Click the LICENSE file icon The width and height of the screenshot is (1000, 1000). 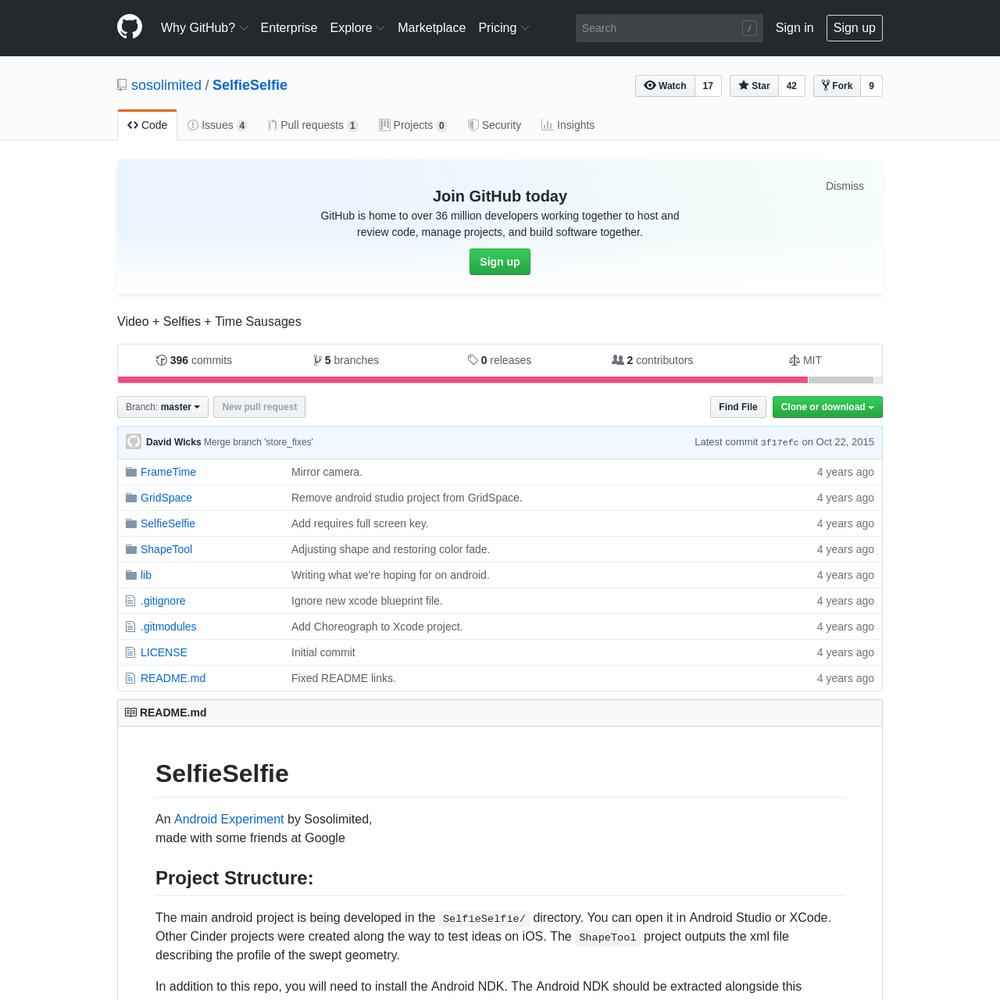[131, 652]
